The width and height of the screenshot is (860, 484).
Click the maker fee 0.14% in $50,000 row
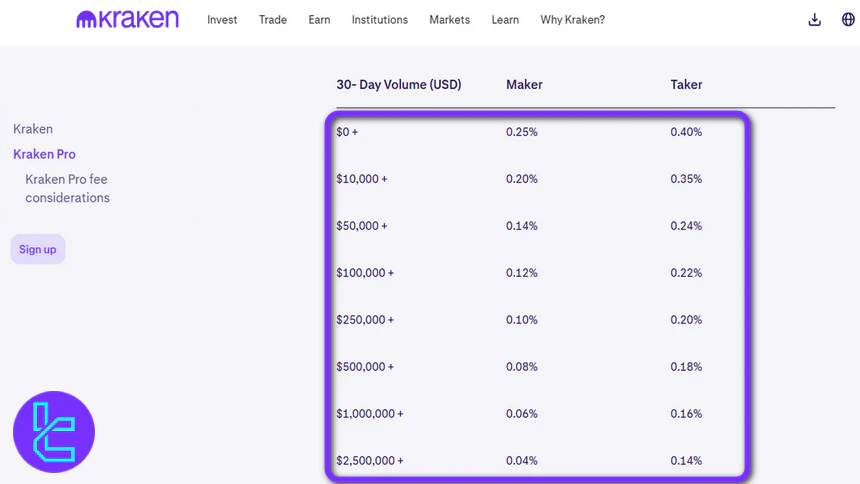(x=522, y=226)
